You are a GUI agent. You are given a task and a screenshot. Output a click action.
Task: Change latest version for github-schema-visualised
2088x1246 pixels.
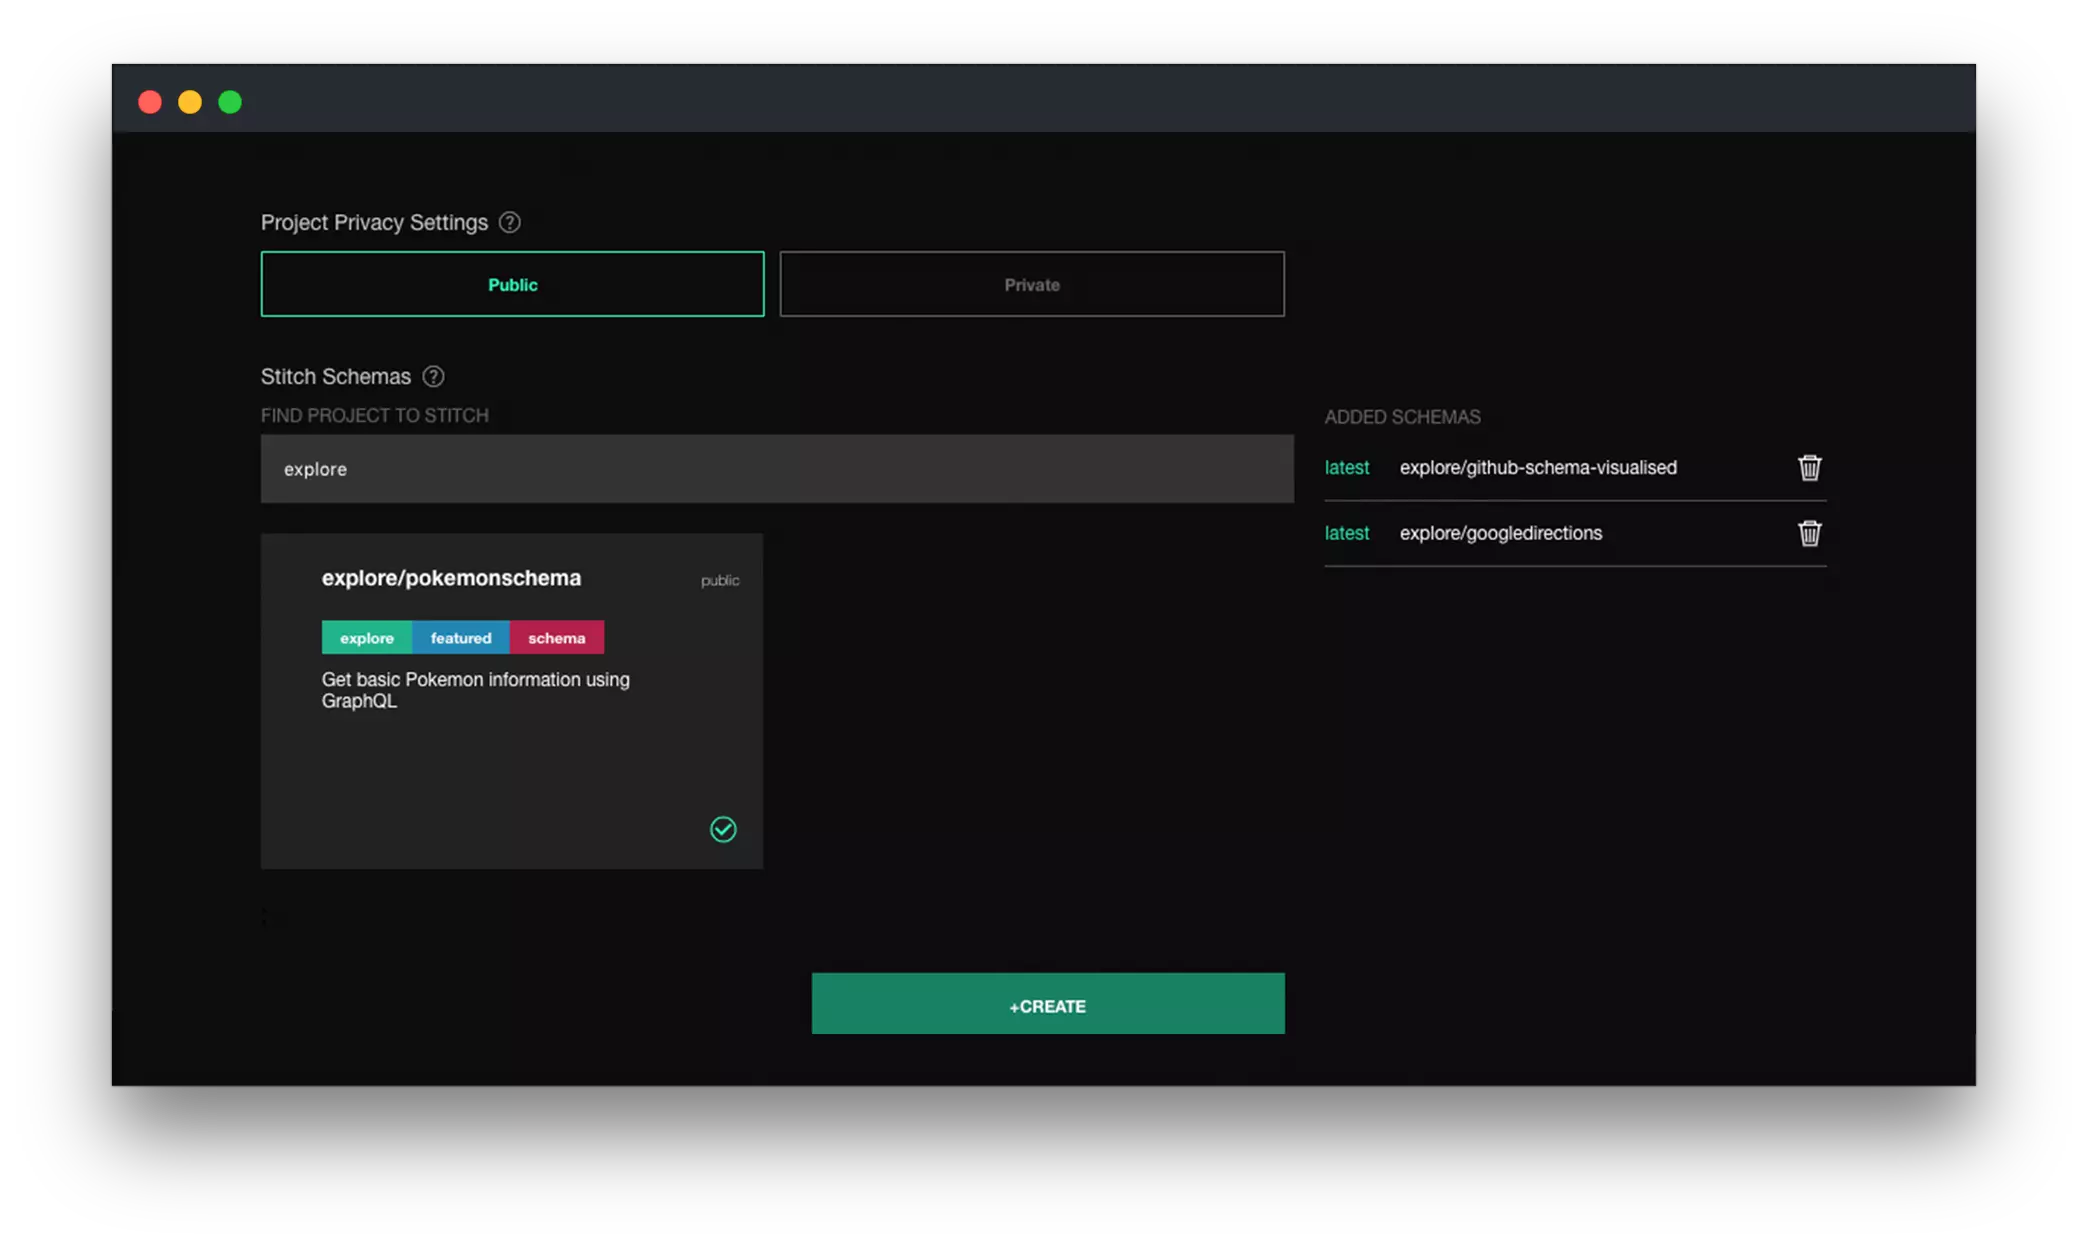(1347, 467)
